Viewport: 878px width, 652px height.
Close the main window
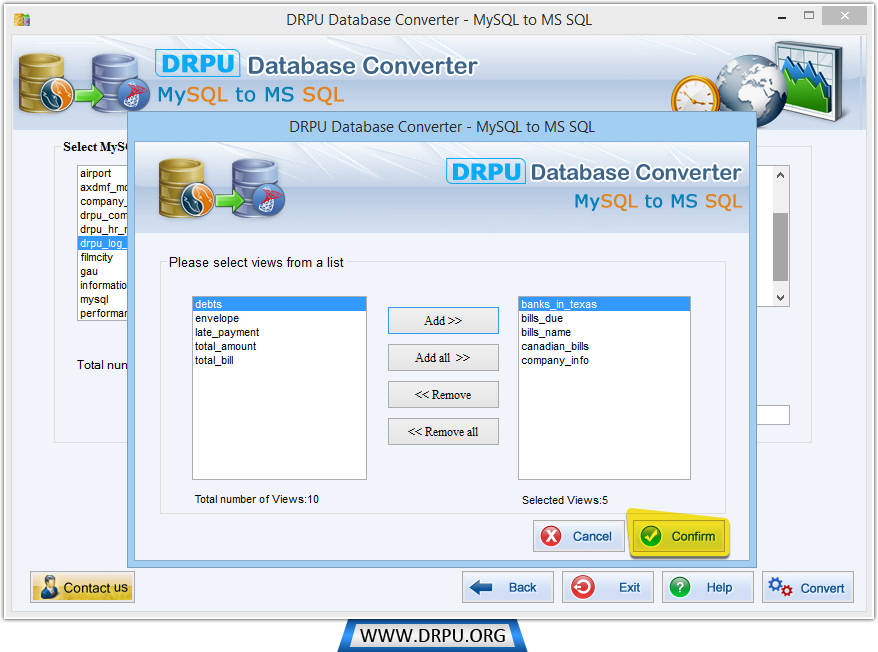point(844,16)
